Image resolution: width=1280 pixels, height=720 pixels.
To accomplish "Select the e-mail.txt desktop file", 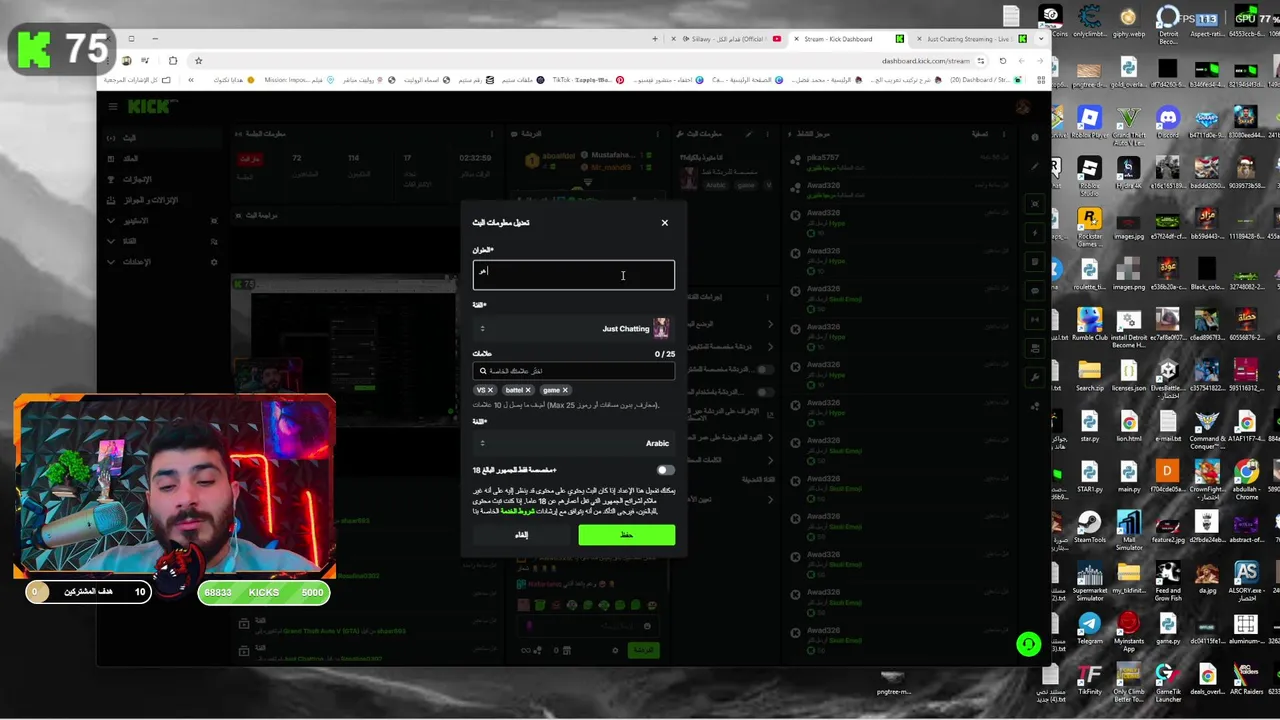I will [x=1167, y=426].
